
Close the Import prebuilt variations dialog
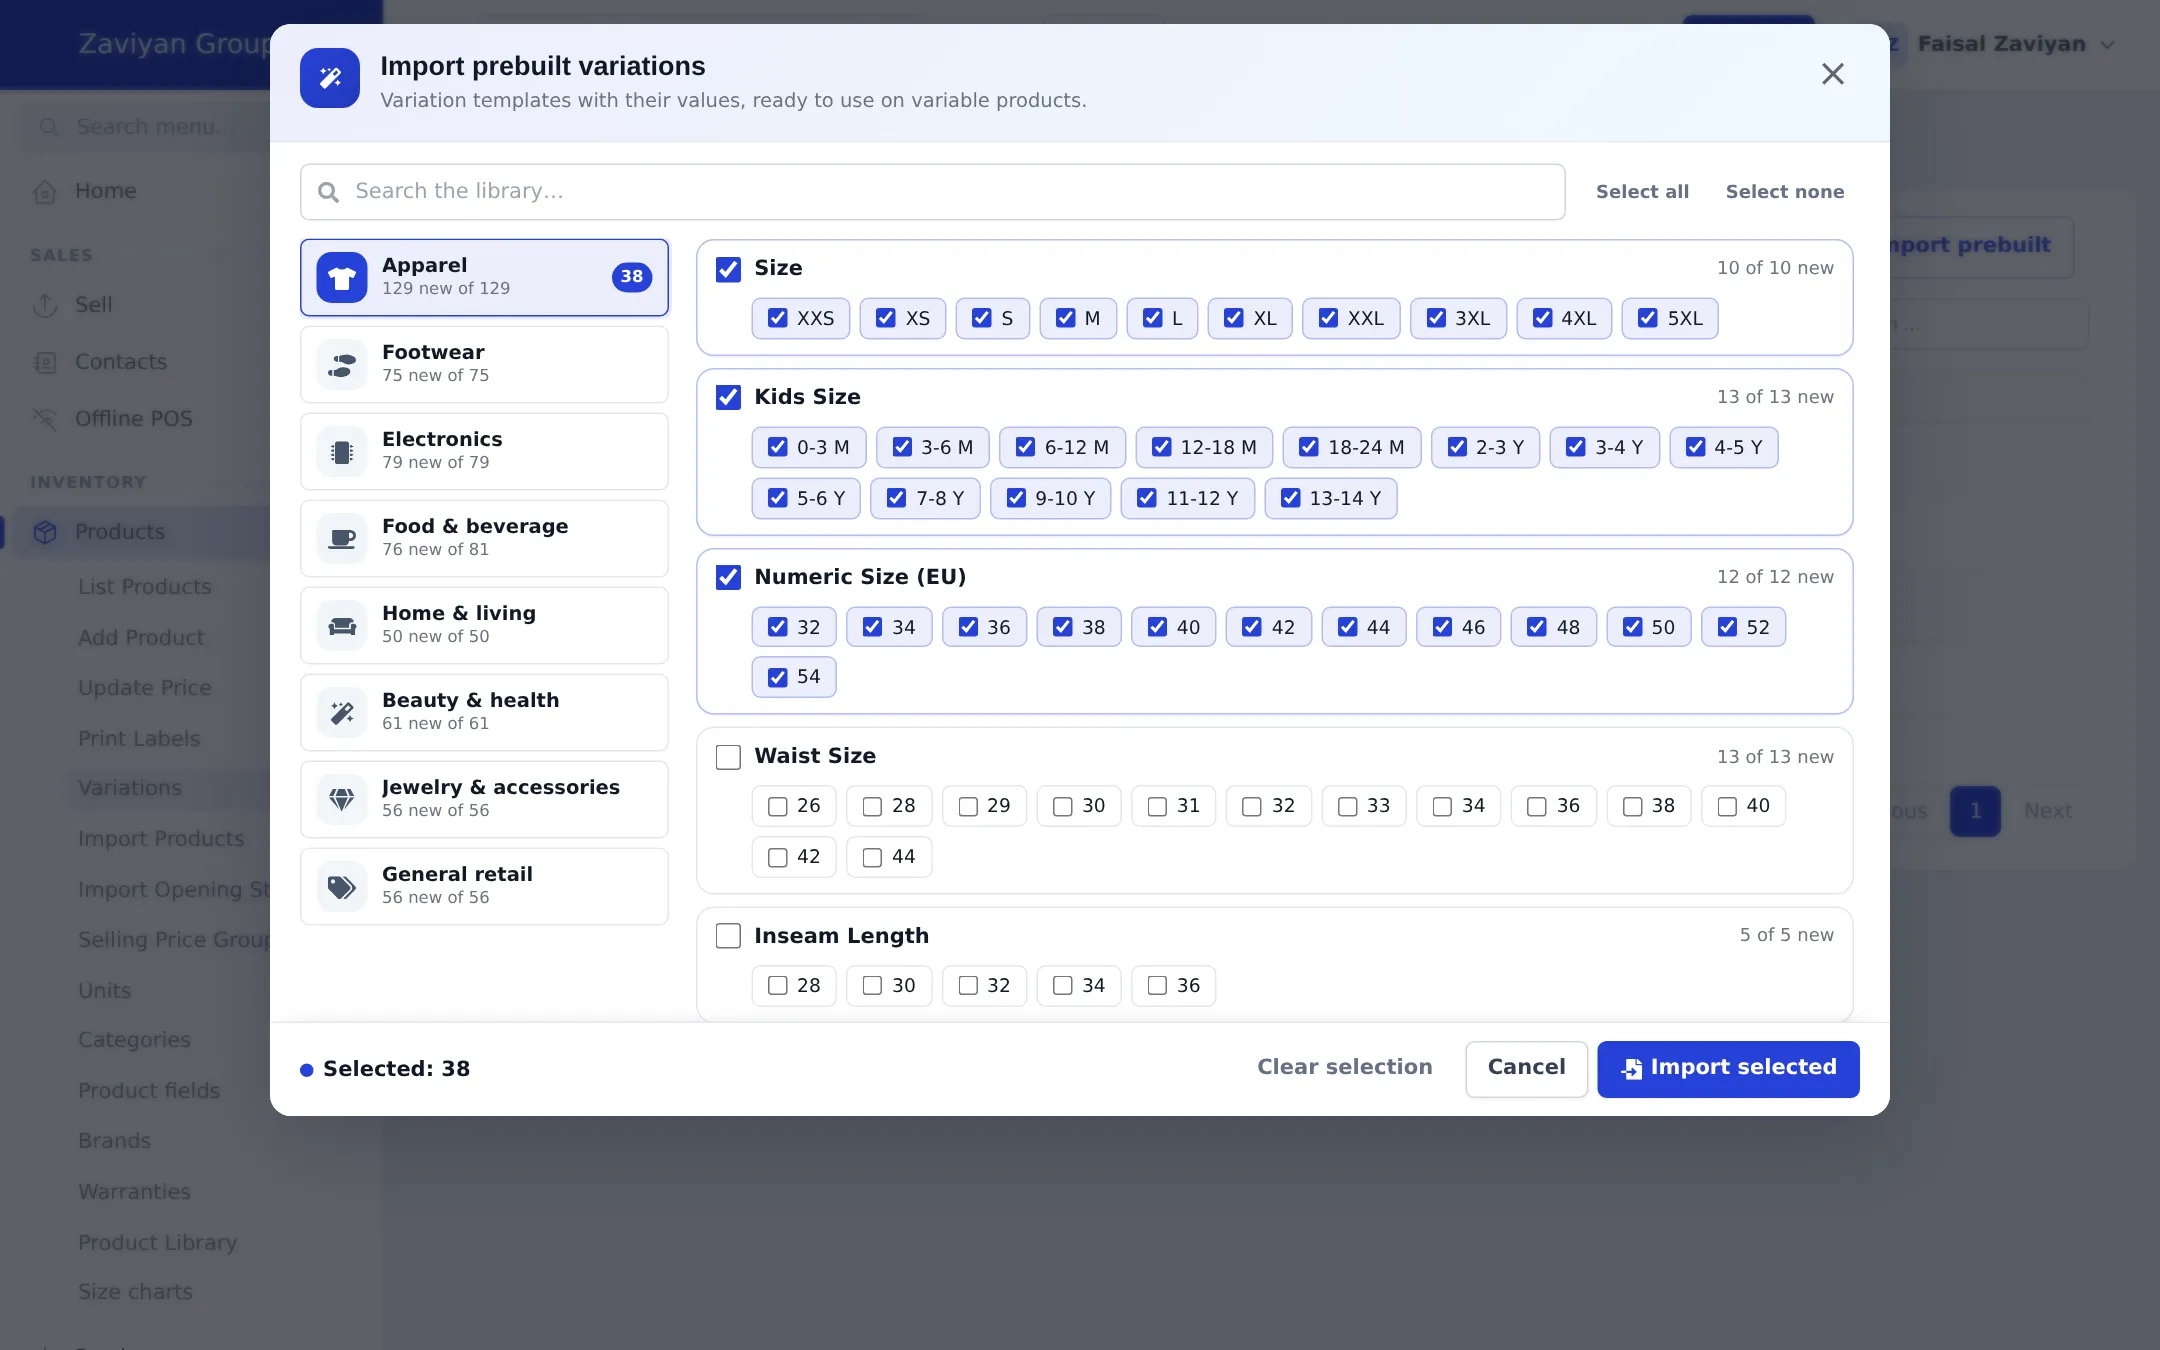(1832, 74)
